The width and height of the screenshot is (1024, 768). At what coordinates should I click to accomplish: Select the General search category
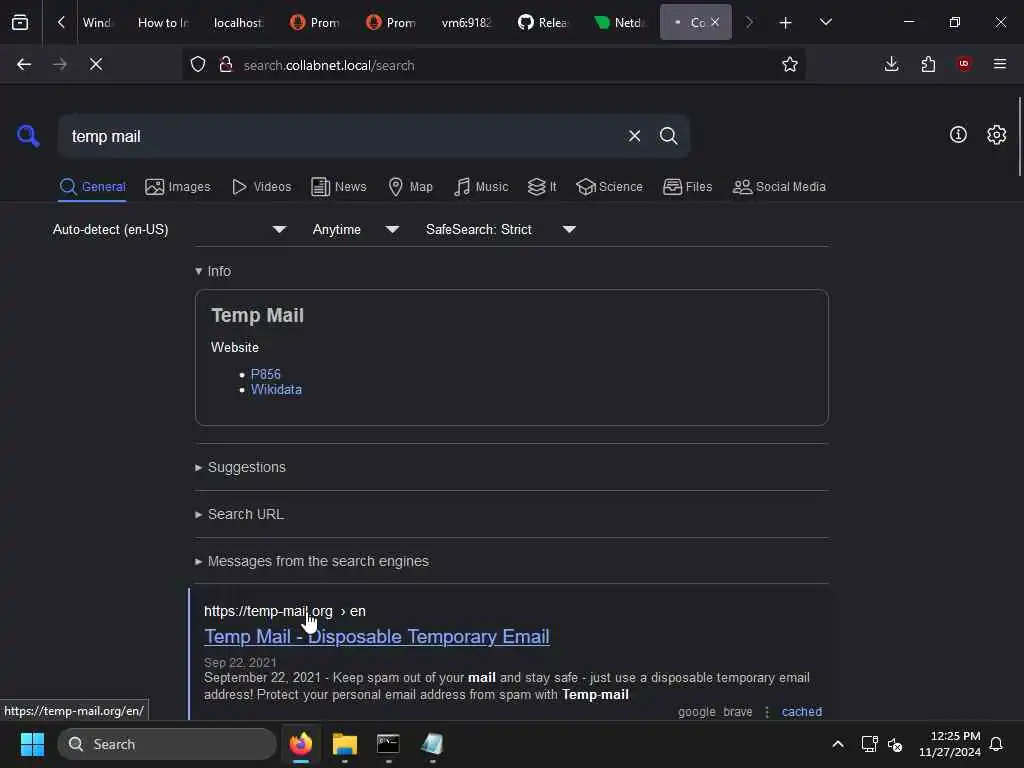click(x=93, y=187)
